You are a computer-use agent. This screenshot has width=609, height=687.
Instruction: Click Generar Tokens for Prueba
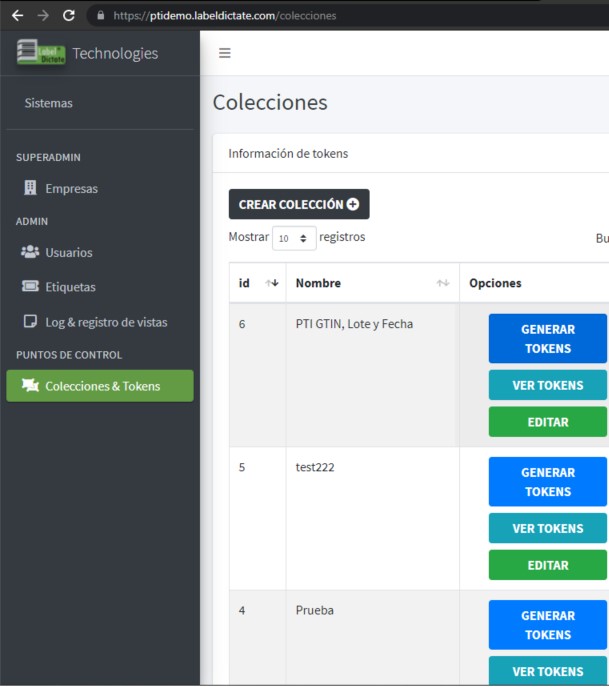coord(548,625)
